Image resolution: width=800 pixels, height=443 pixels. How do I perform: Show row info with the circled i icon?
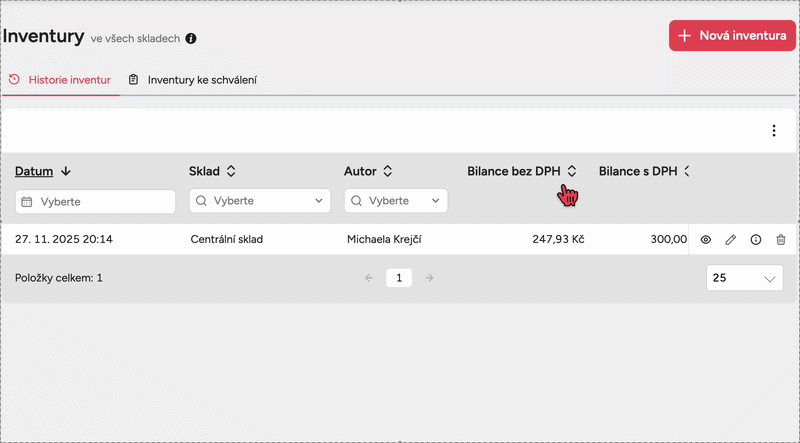(x=756, y=240)
